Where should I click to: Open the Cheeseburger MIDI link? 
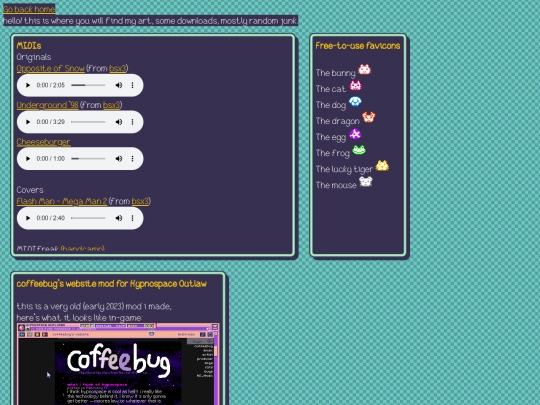pyautogui.click(x=43, y=142)
